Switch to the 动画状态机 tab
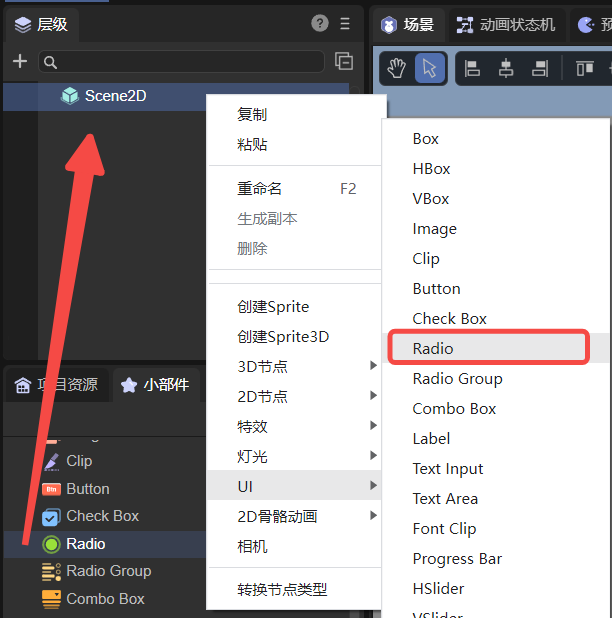This screenshot has height=618, width=612. point(506,24)
